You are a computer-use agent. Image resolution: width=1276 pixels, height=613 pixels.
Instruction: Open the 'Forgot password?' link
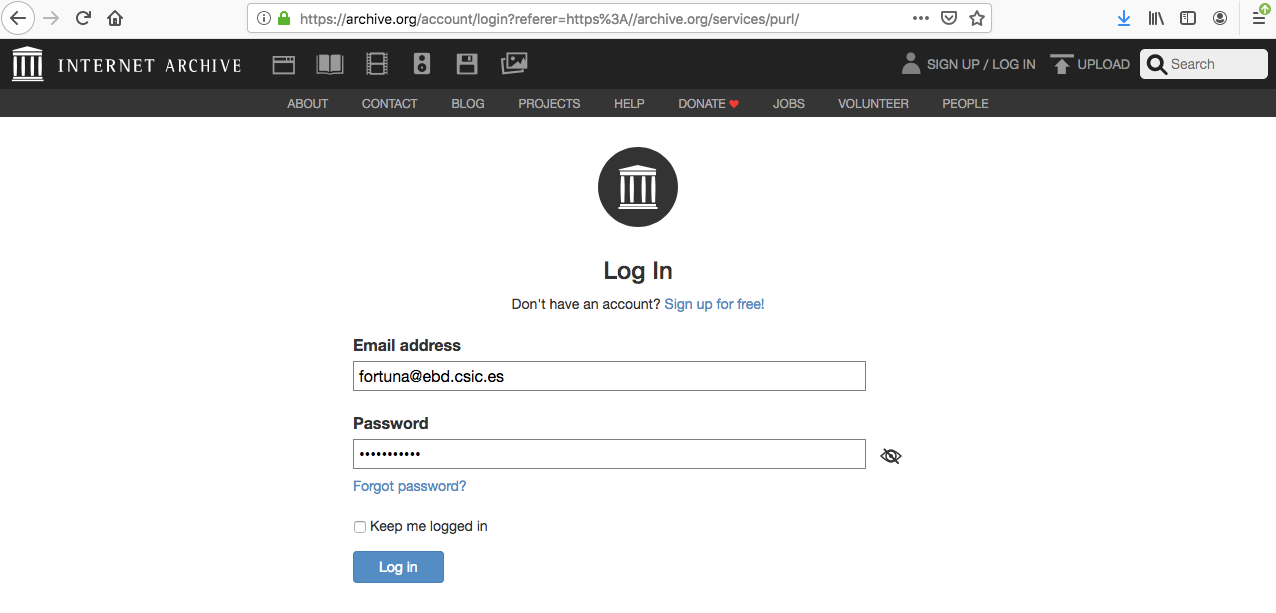coord(410,486)
